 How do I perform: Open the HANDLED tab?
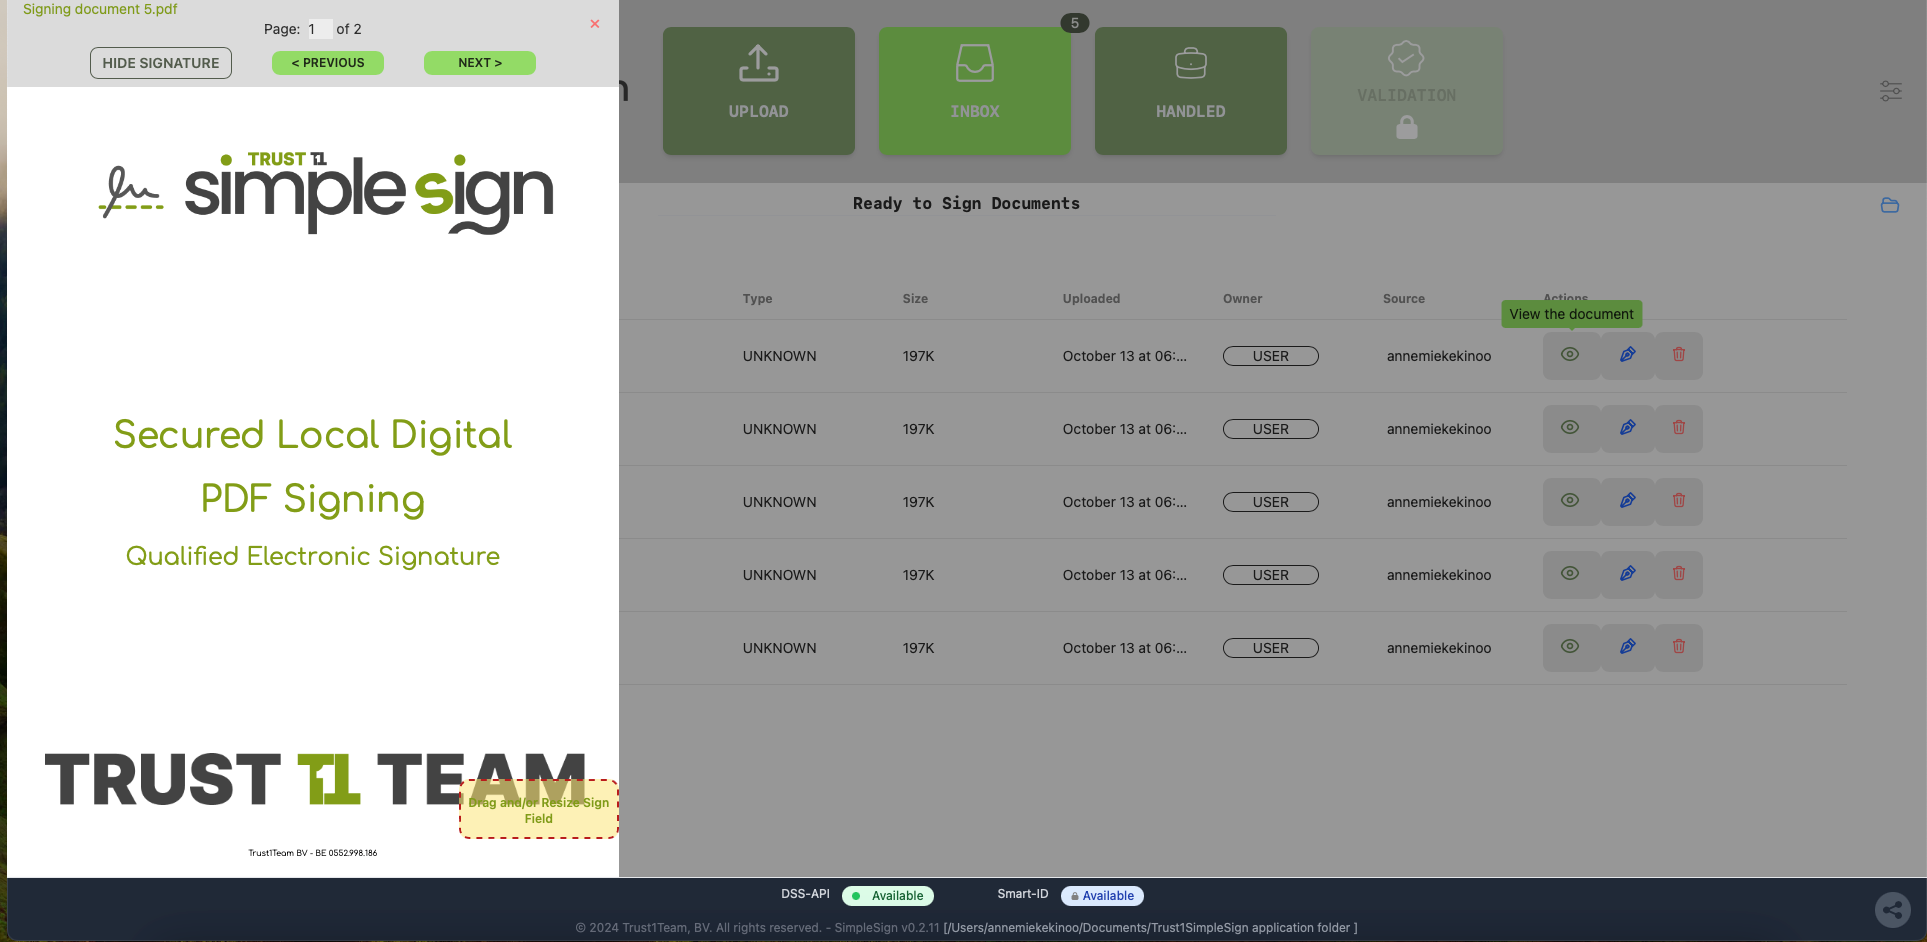1191,91
